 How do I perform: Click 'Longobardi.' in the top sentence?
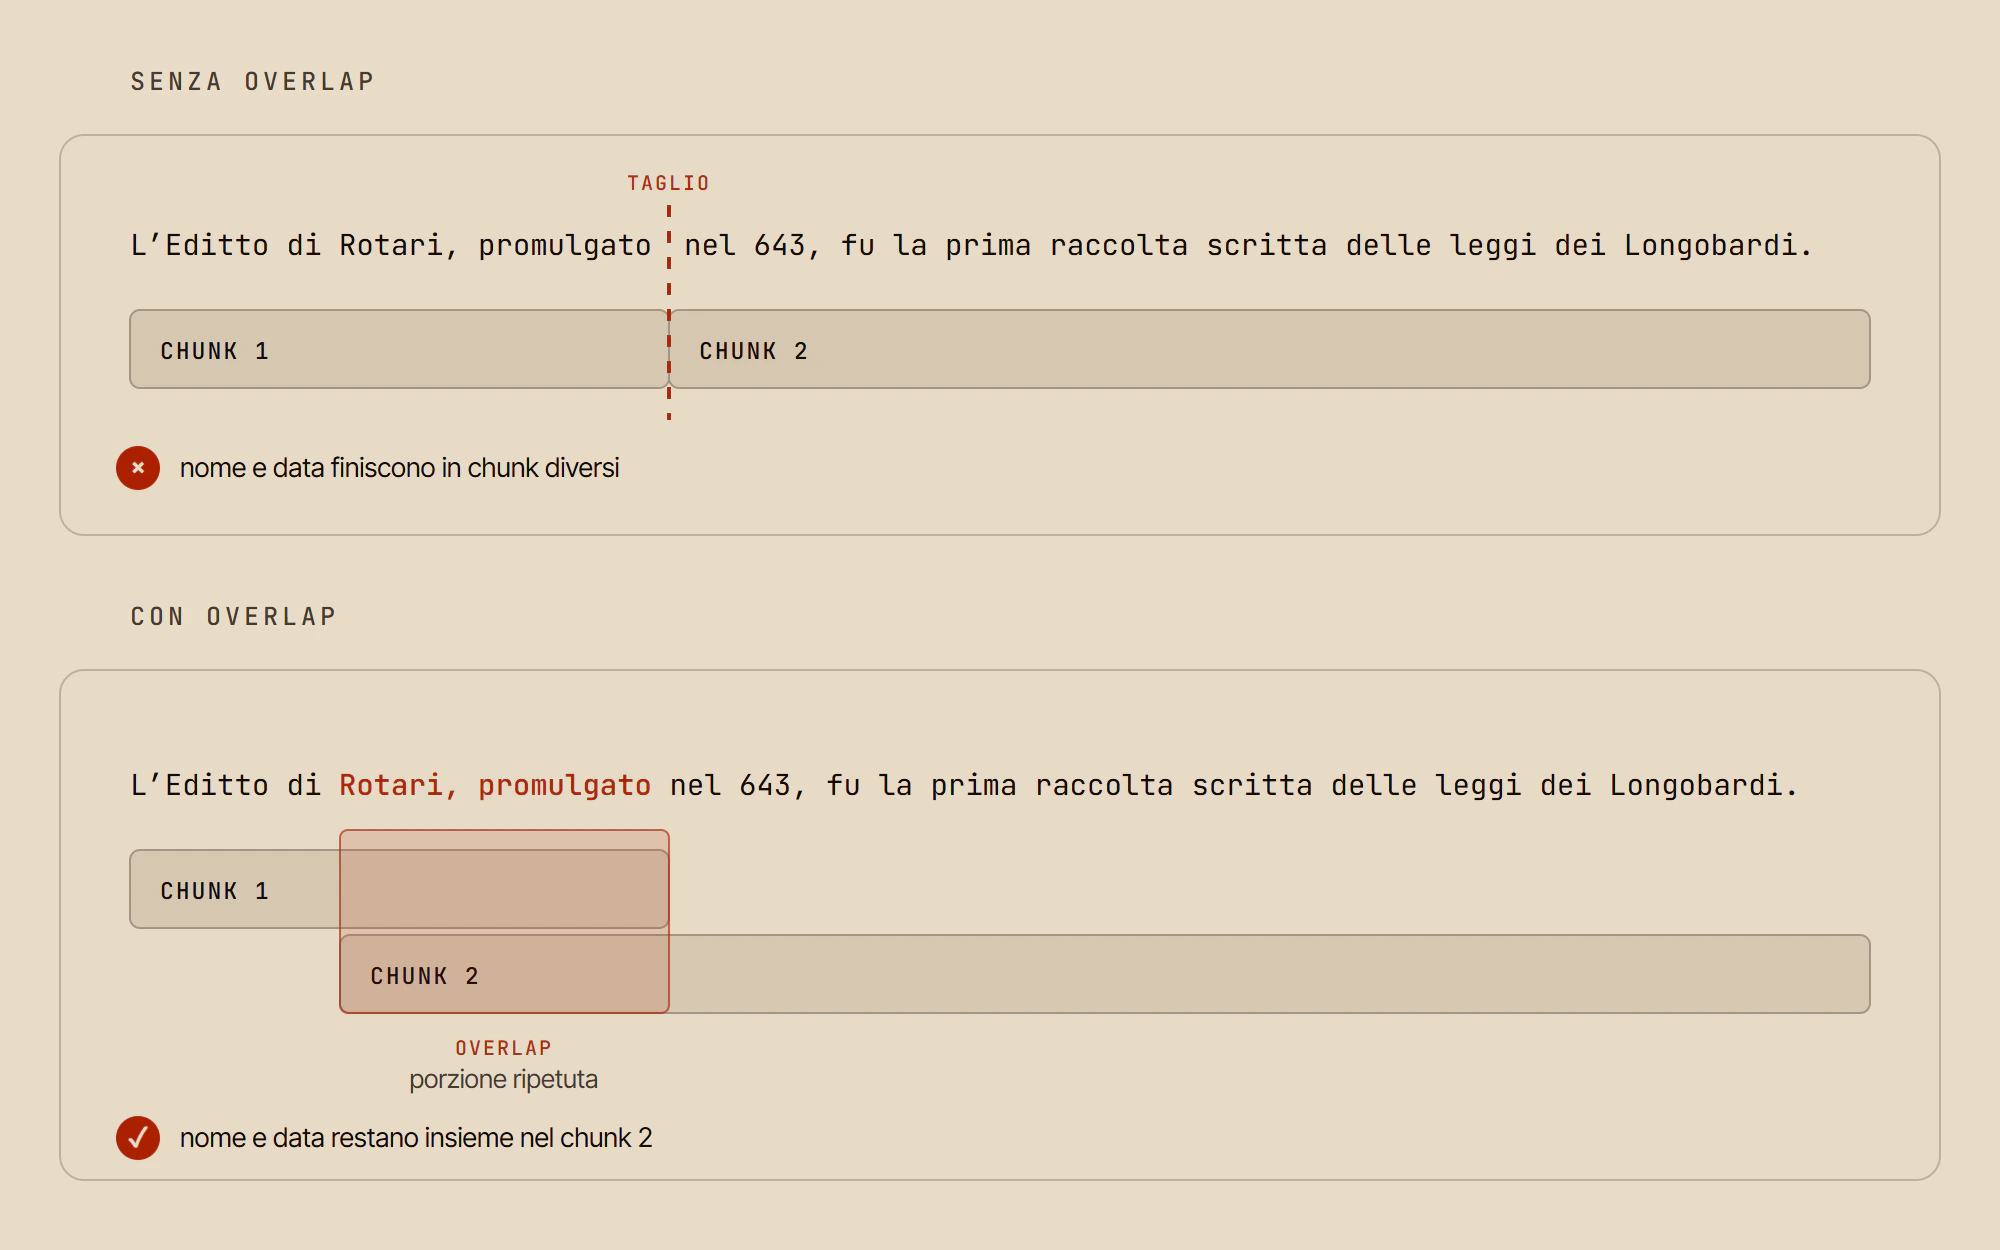[x=1718, y=245]
